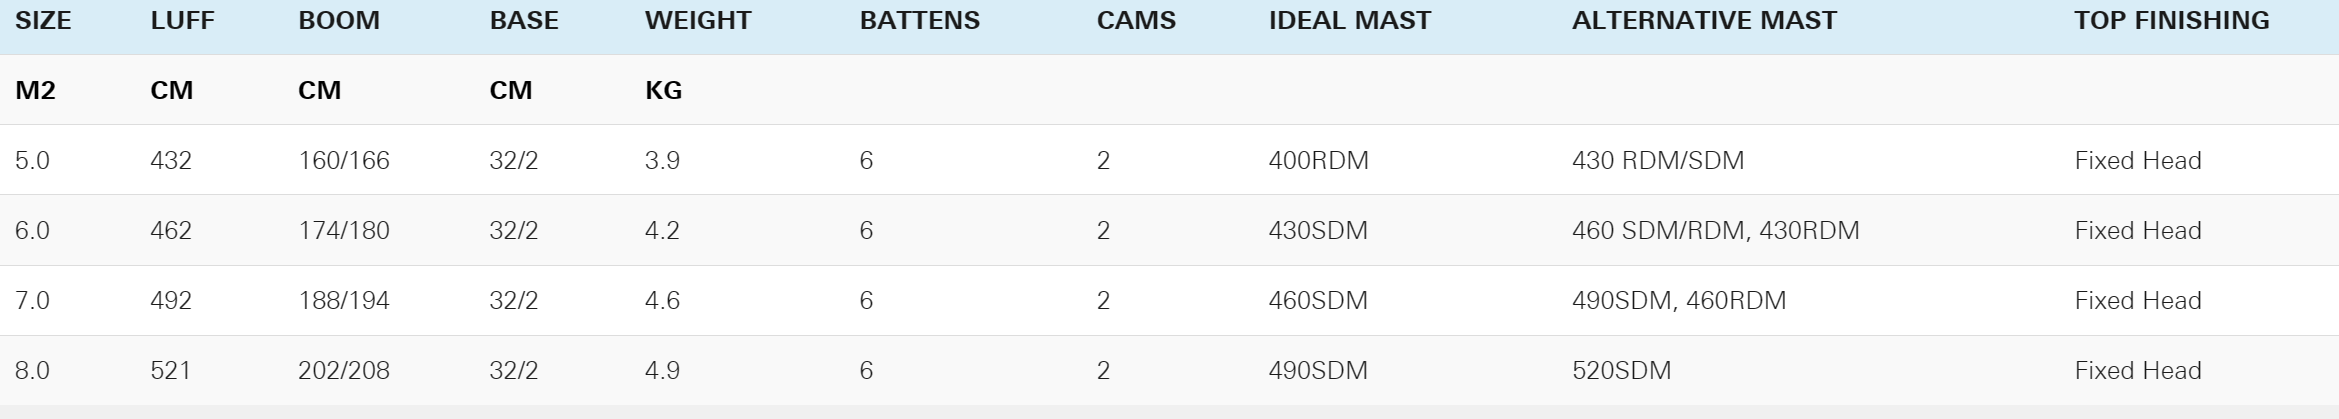Viewport: 2339px width, 419px height.
Task: Click the SIZE column header
Action: [43, 20]
